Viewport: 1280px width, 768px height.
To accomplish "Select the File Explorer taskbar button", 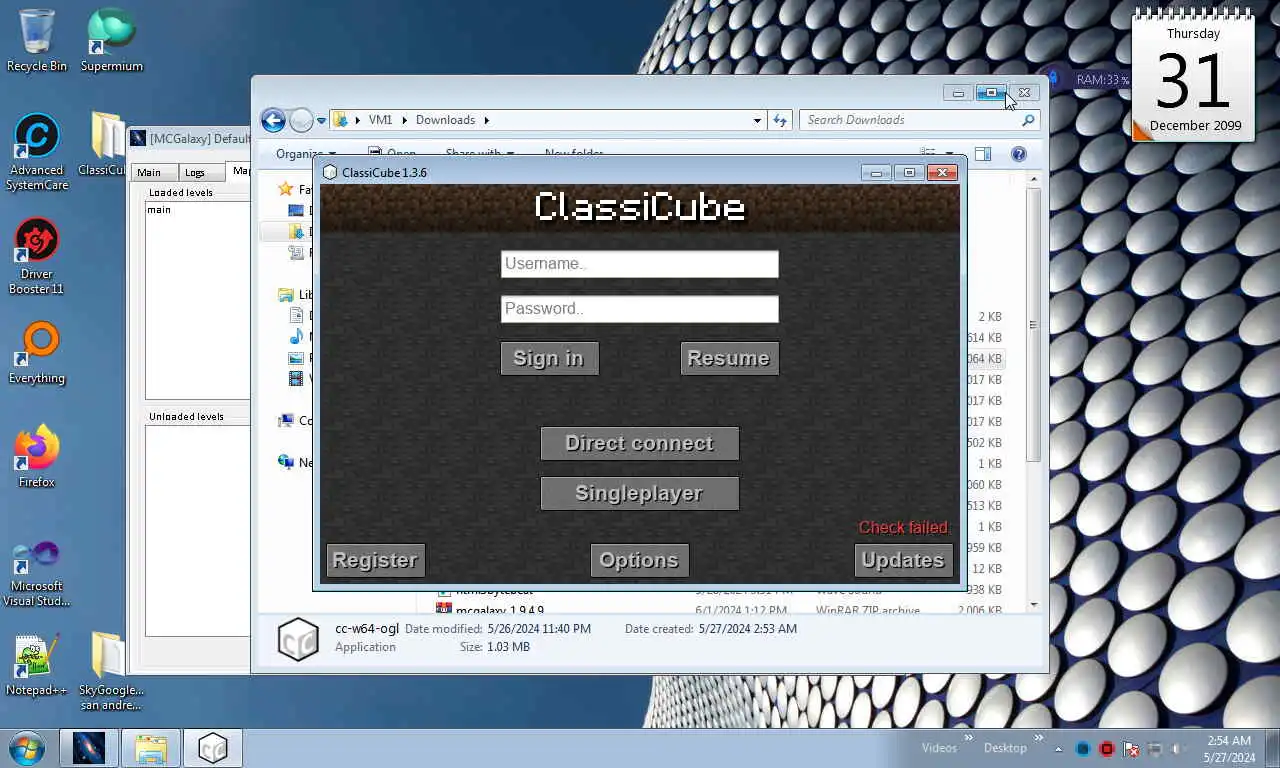I will click(151, 748).
